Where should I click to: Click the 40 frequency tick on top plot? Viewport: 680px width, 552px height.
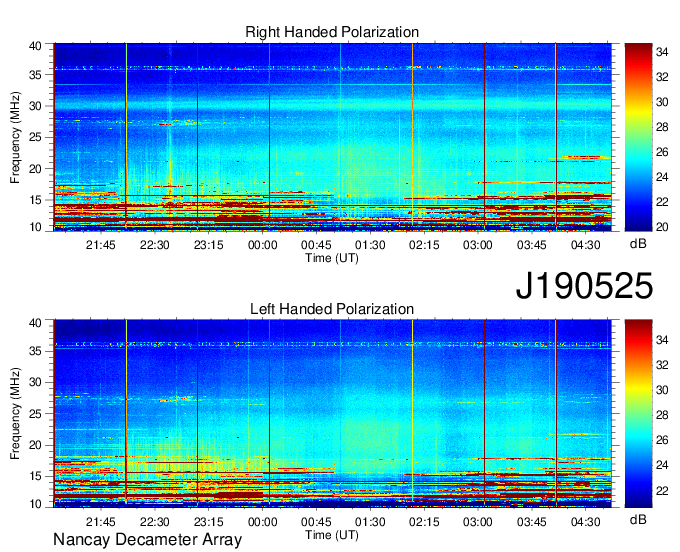tap(36, 46)
